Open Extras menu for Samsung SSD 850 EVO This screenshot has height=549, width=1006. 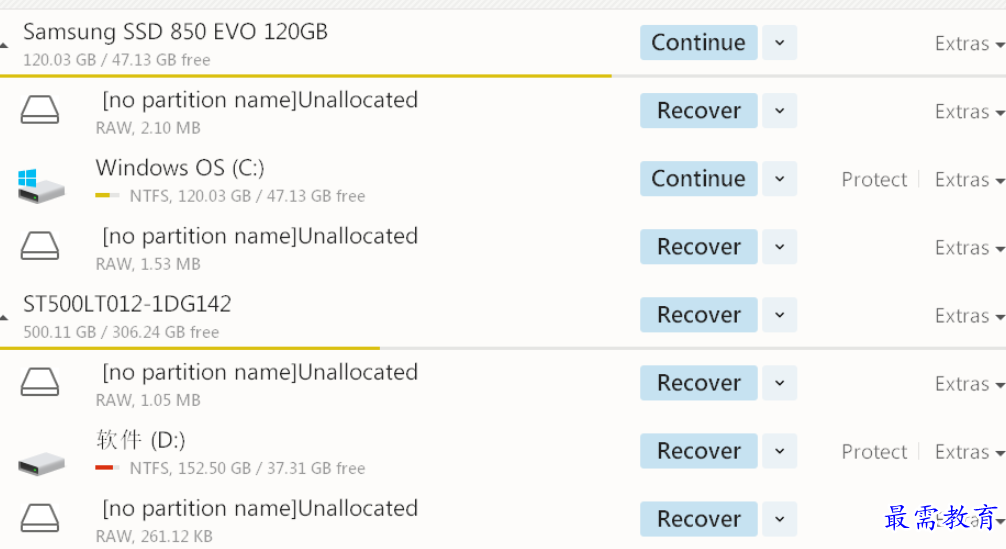tap(969, 44)
